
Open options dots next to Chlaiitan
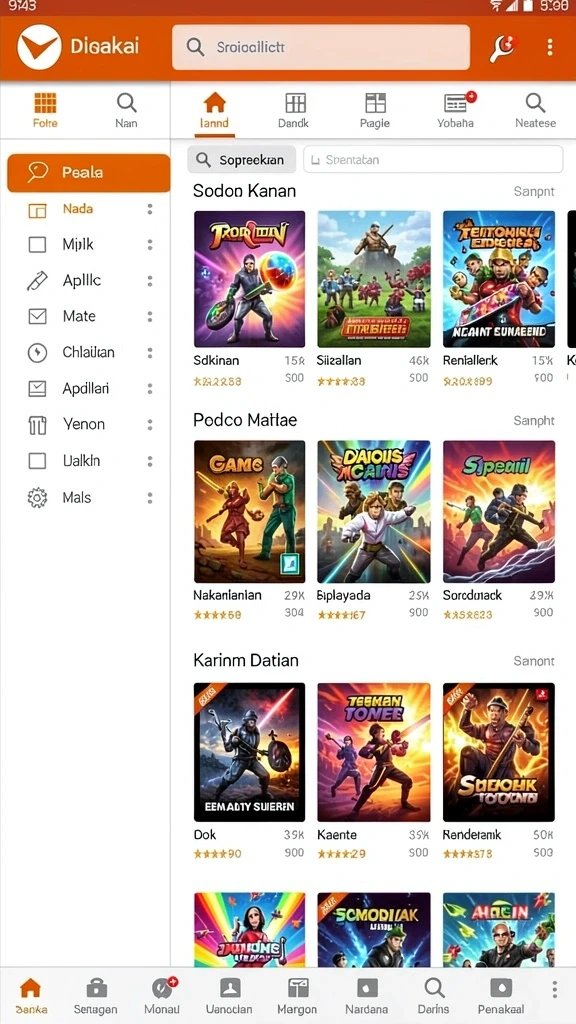(x=150, y=353)
